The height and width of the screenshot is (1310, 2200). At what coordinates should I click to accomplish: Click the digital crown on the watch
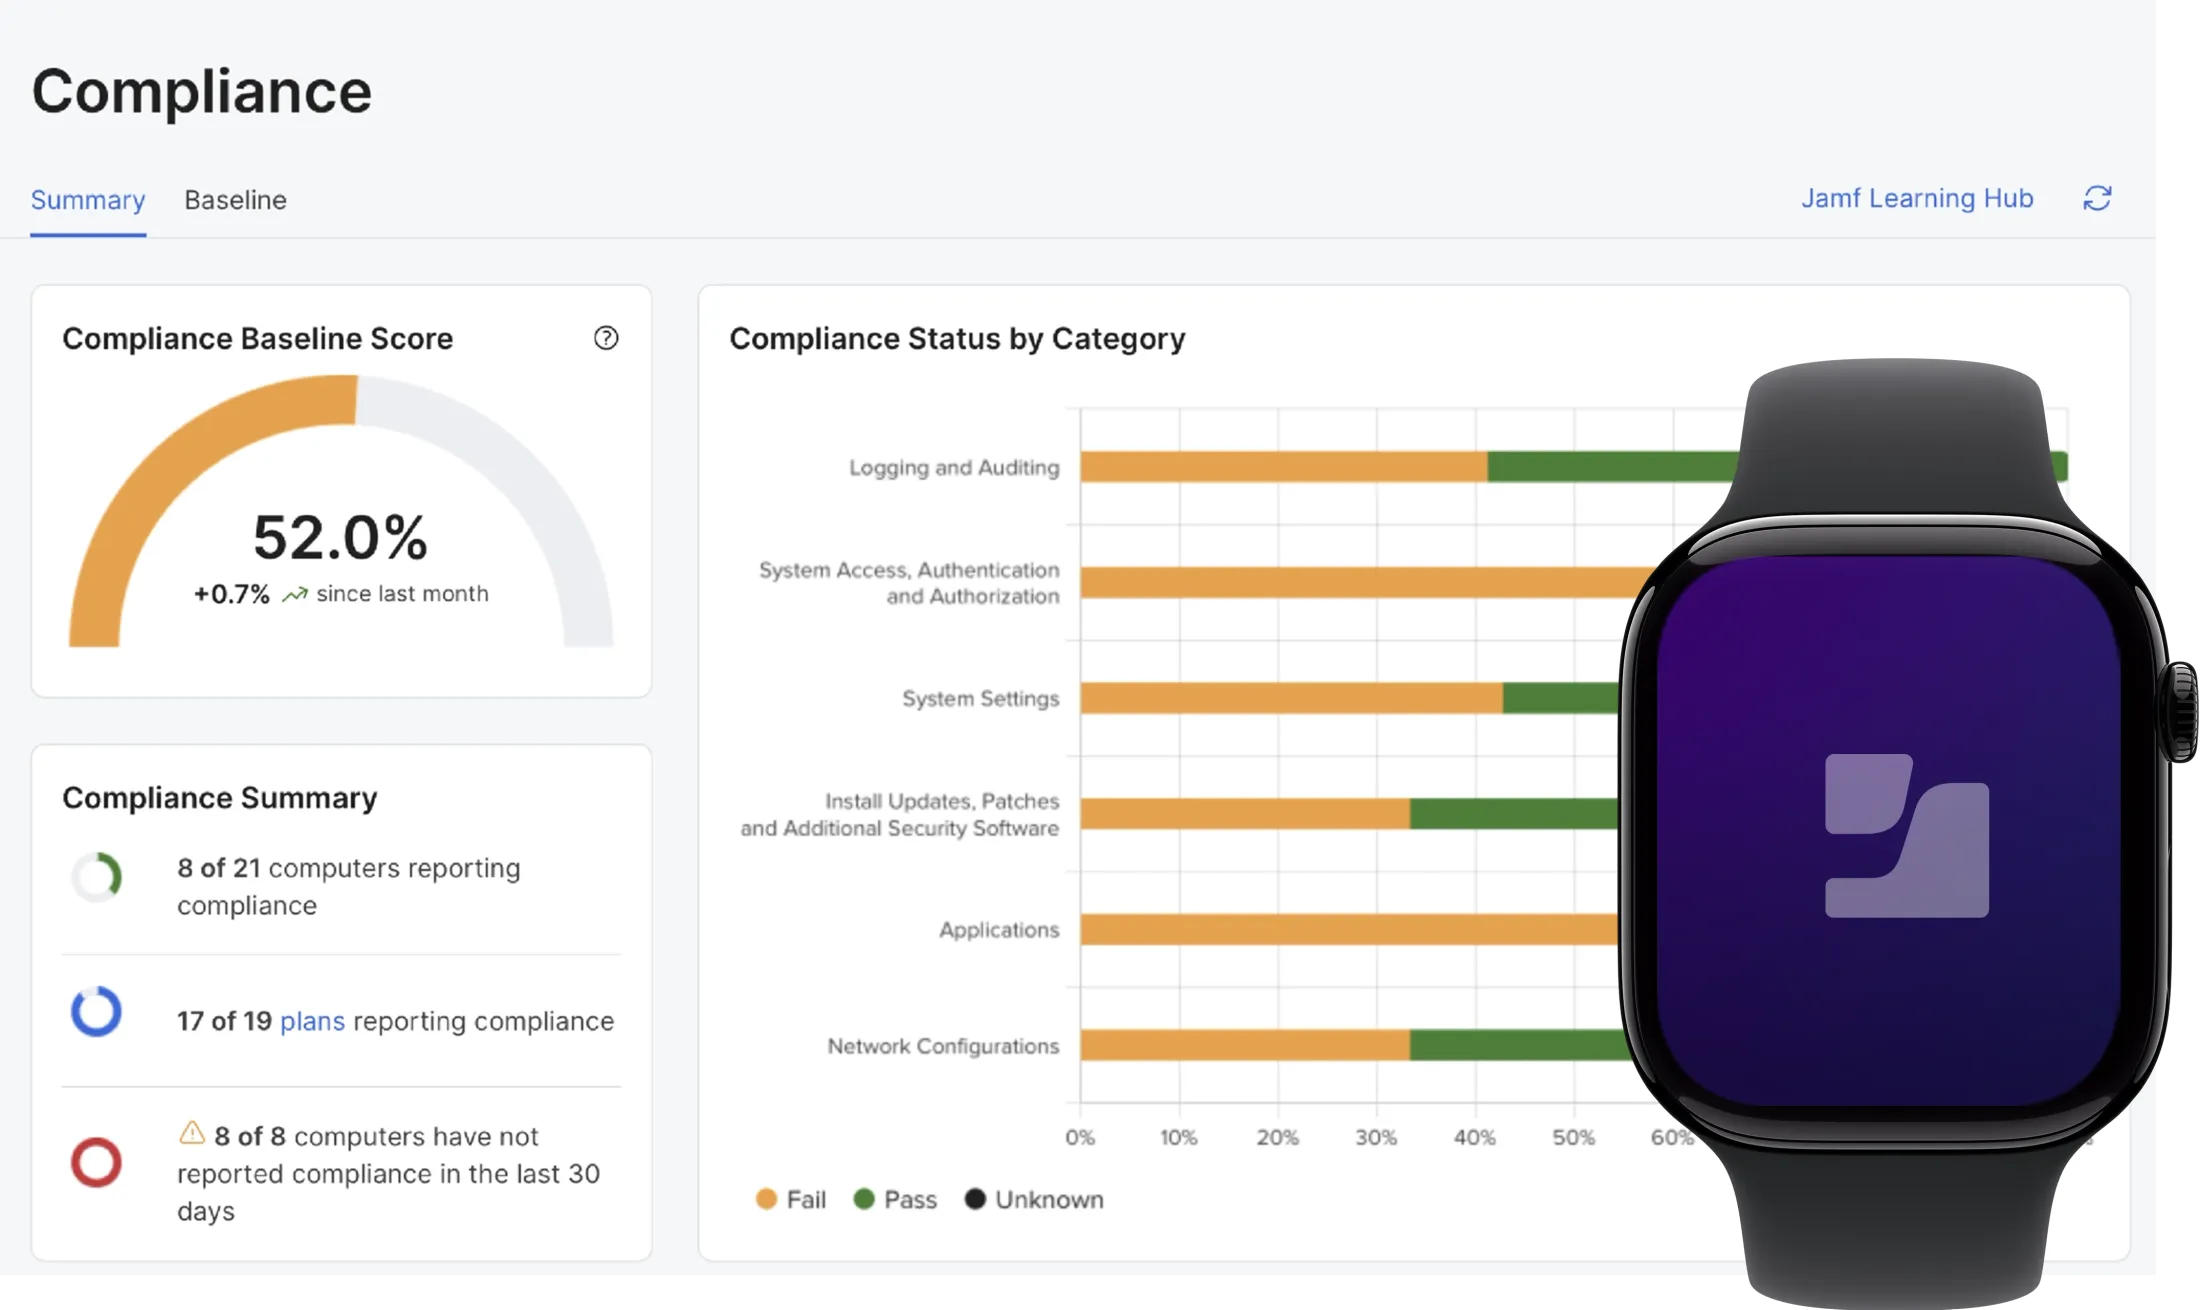[x=2180, y=712]
